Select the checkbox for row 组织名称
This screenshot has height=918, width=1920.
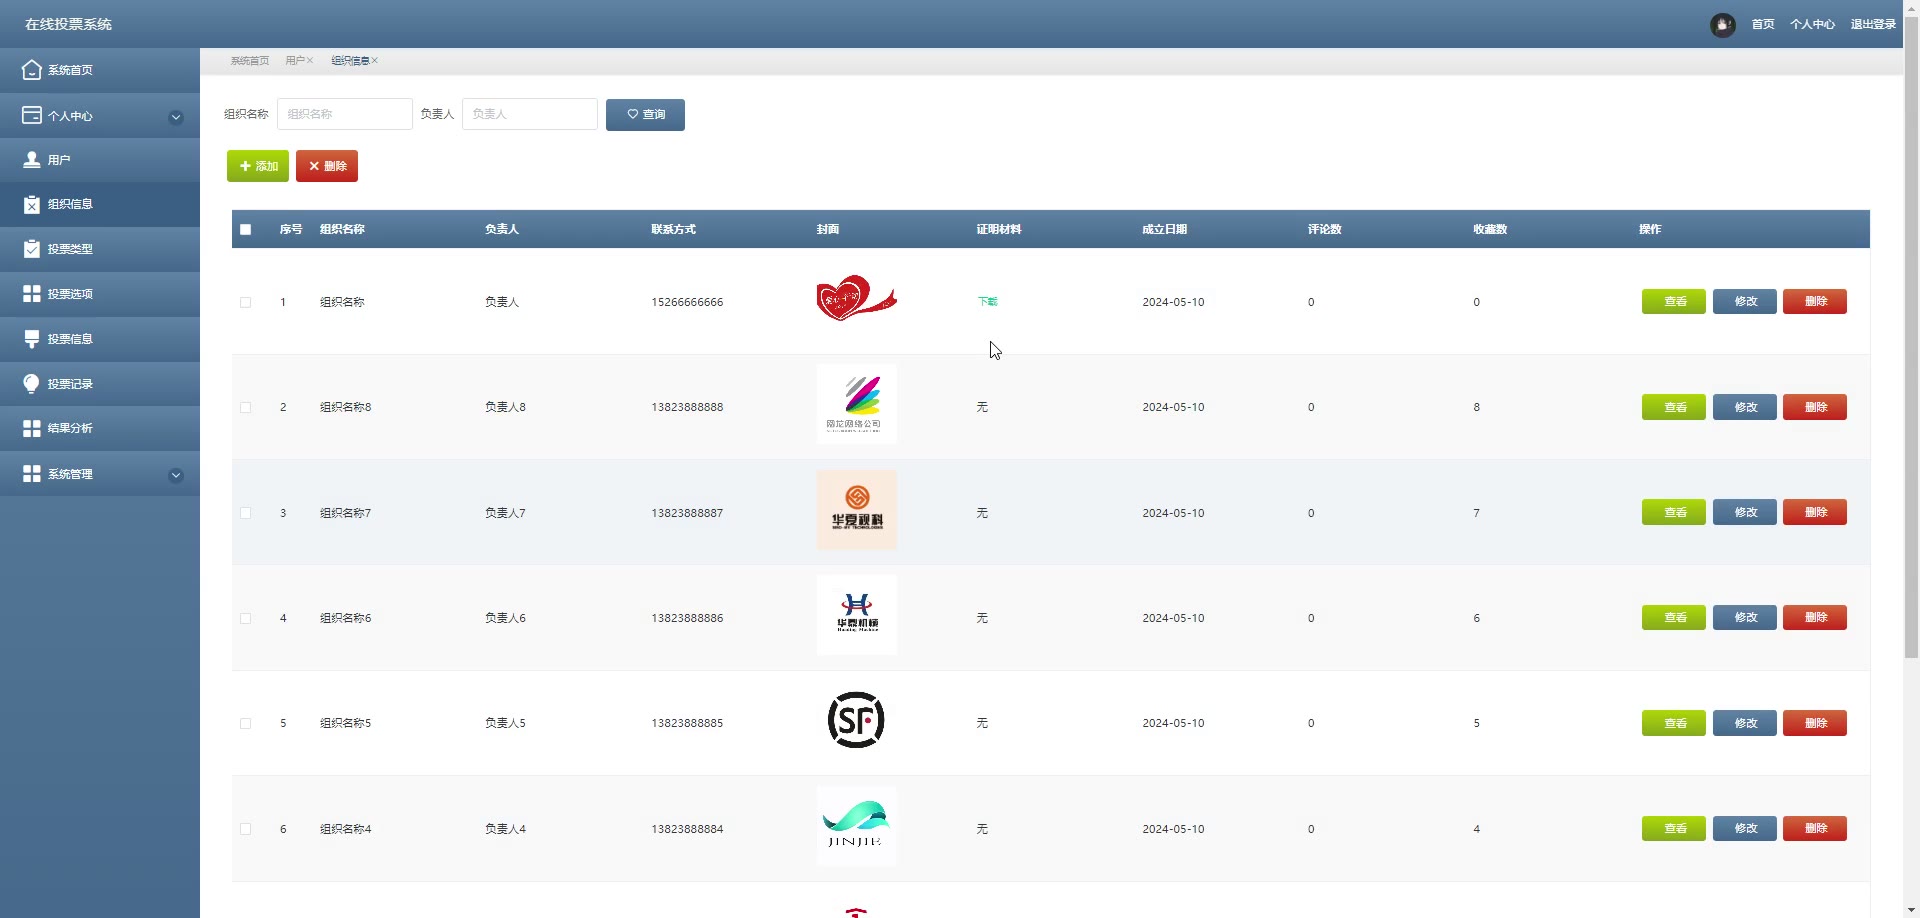[246, 302]
